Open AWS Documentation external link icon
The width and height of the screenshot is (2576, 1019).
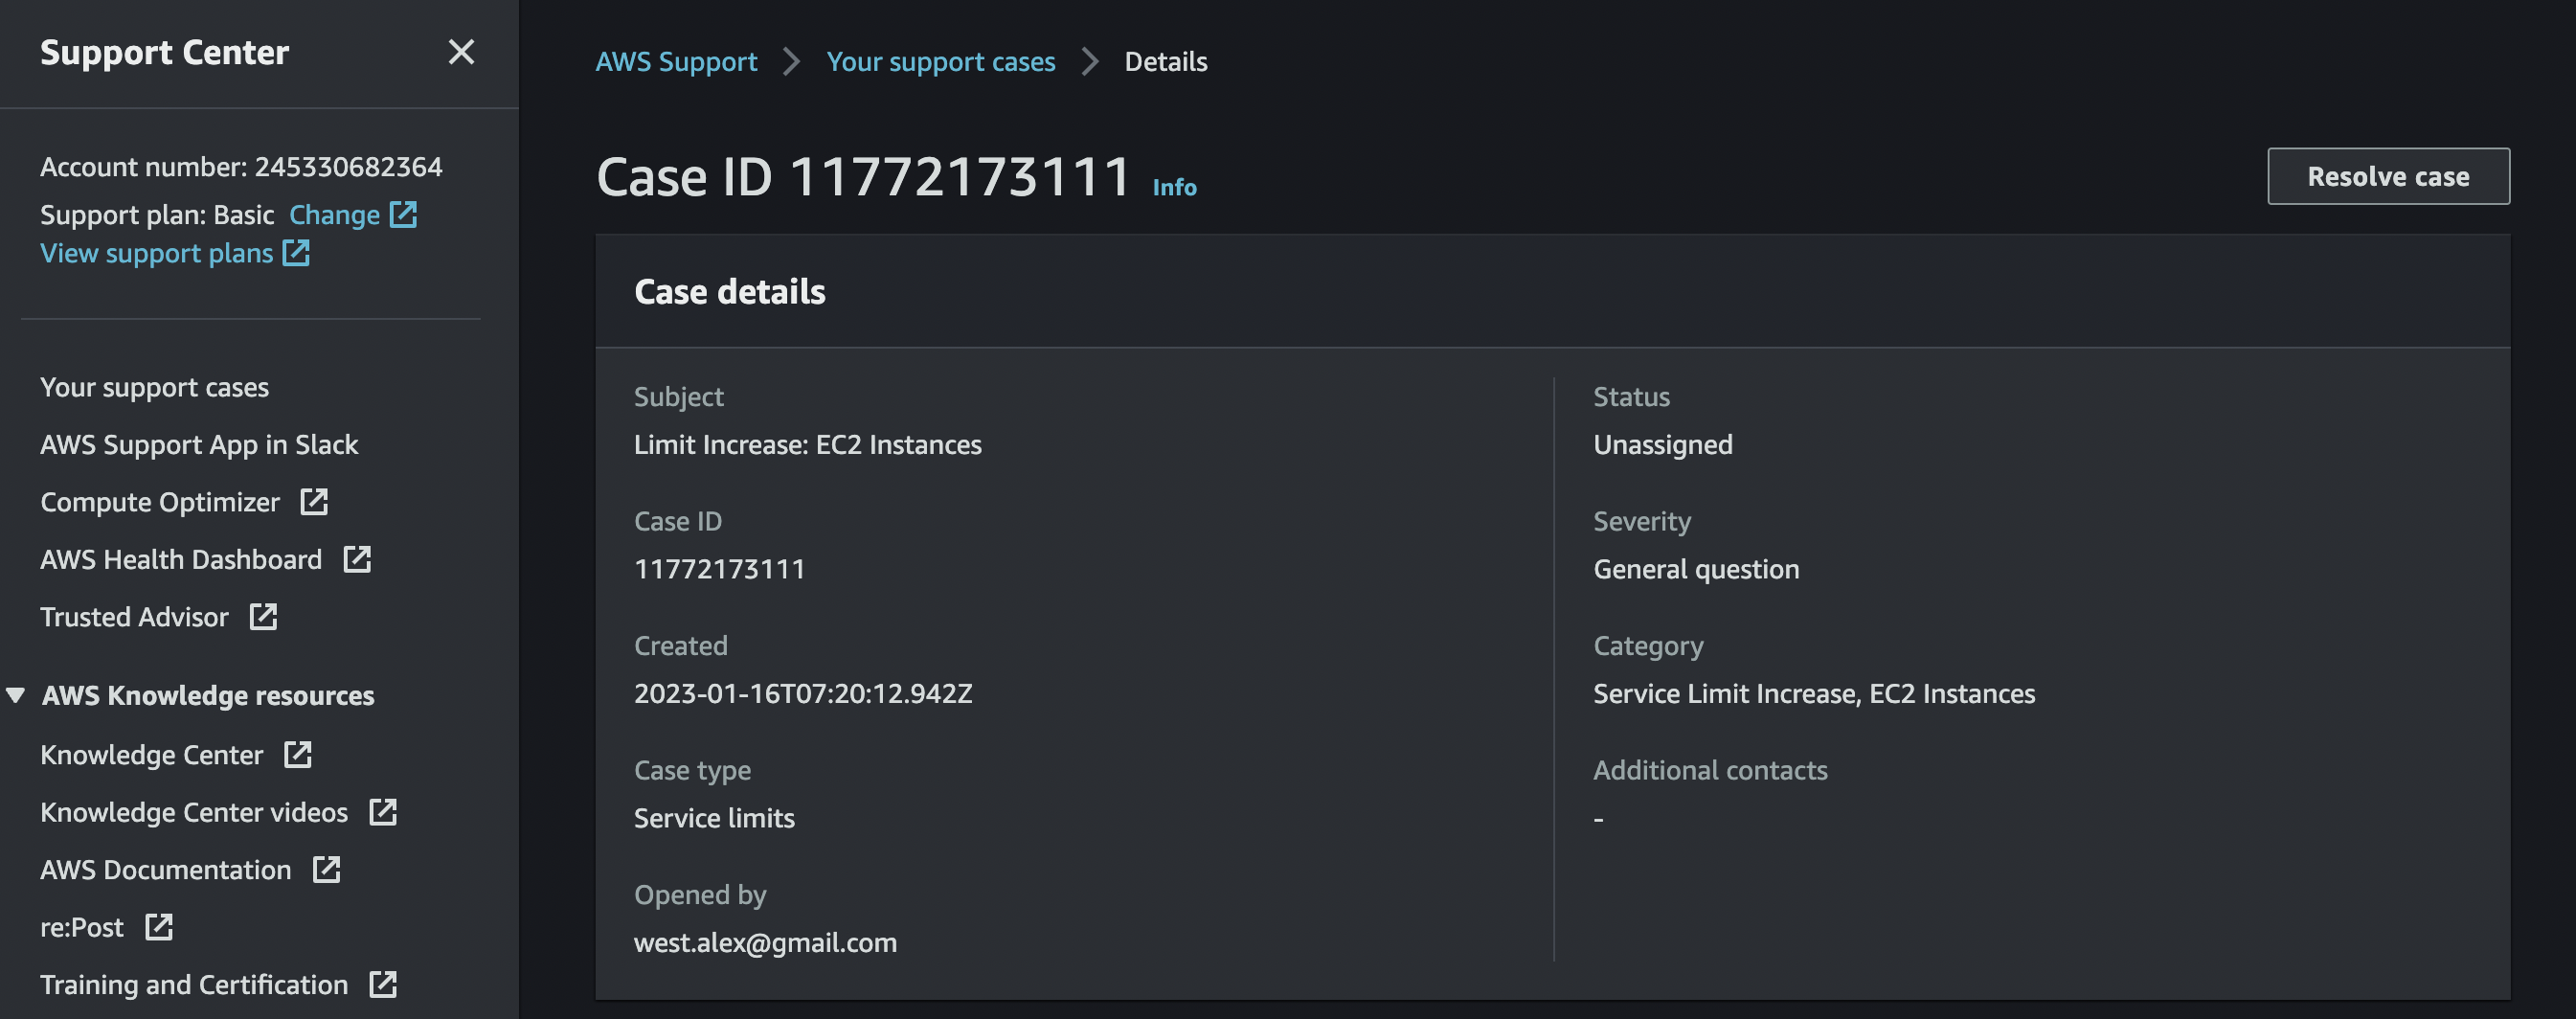pos(327,871)
